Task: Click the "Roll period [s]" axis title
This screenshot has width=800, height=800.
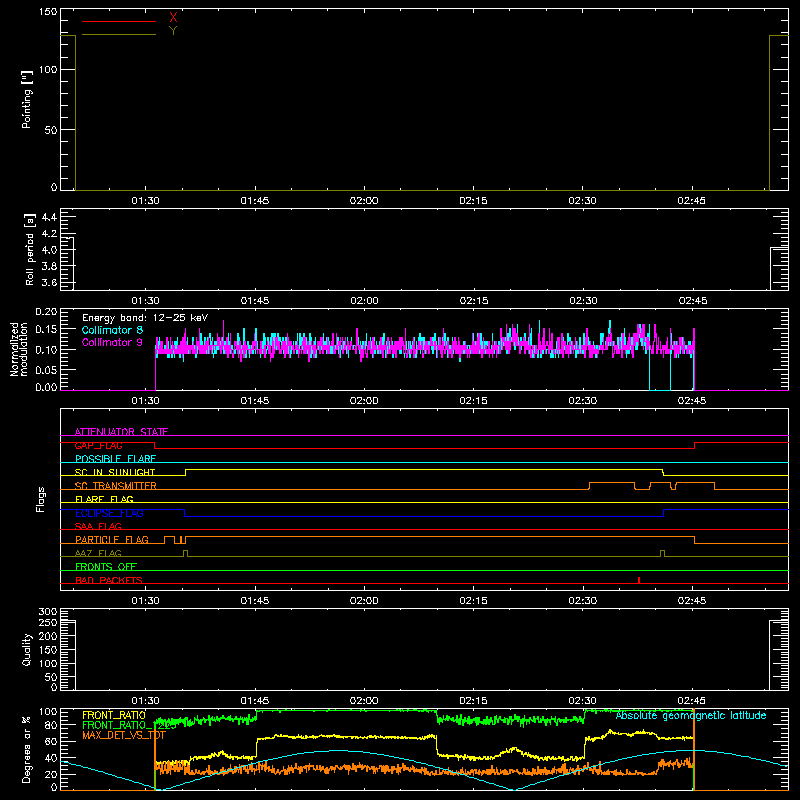Action: (30, 249)
